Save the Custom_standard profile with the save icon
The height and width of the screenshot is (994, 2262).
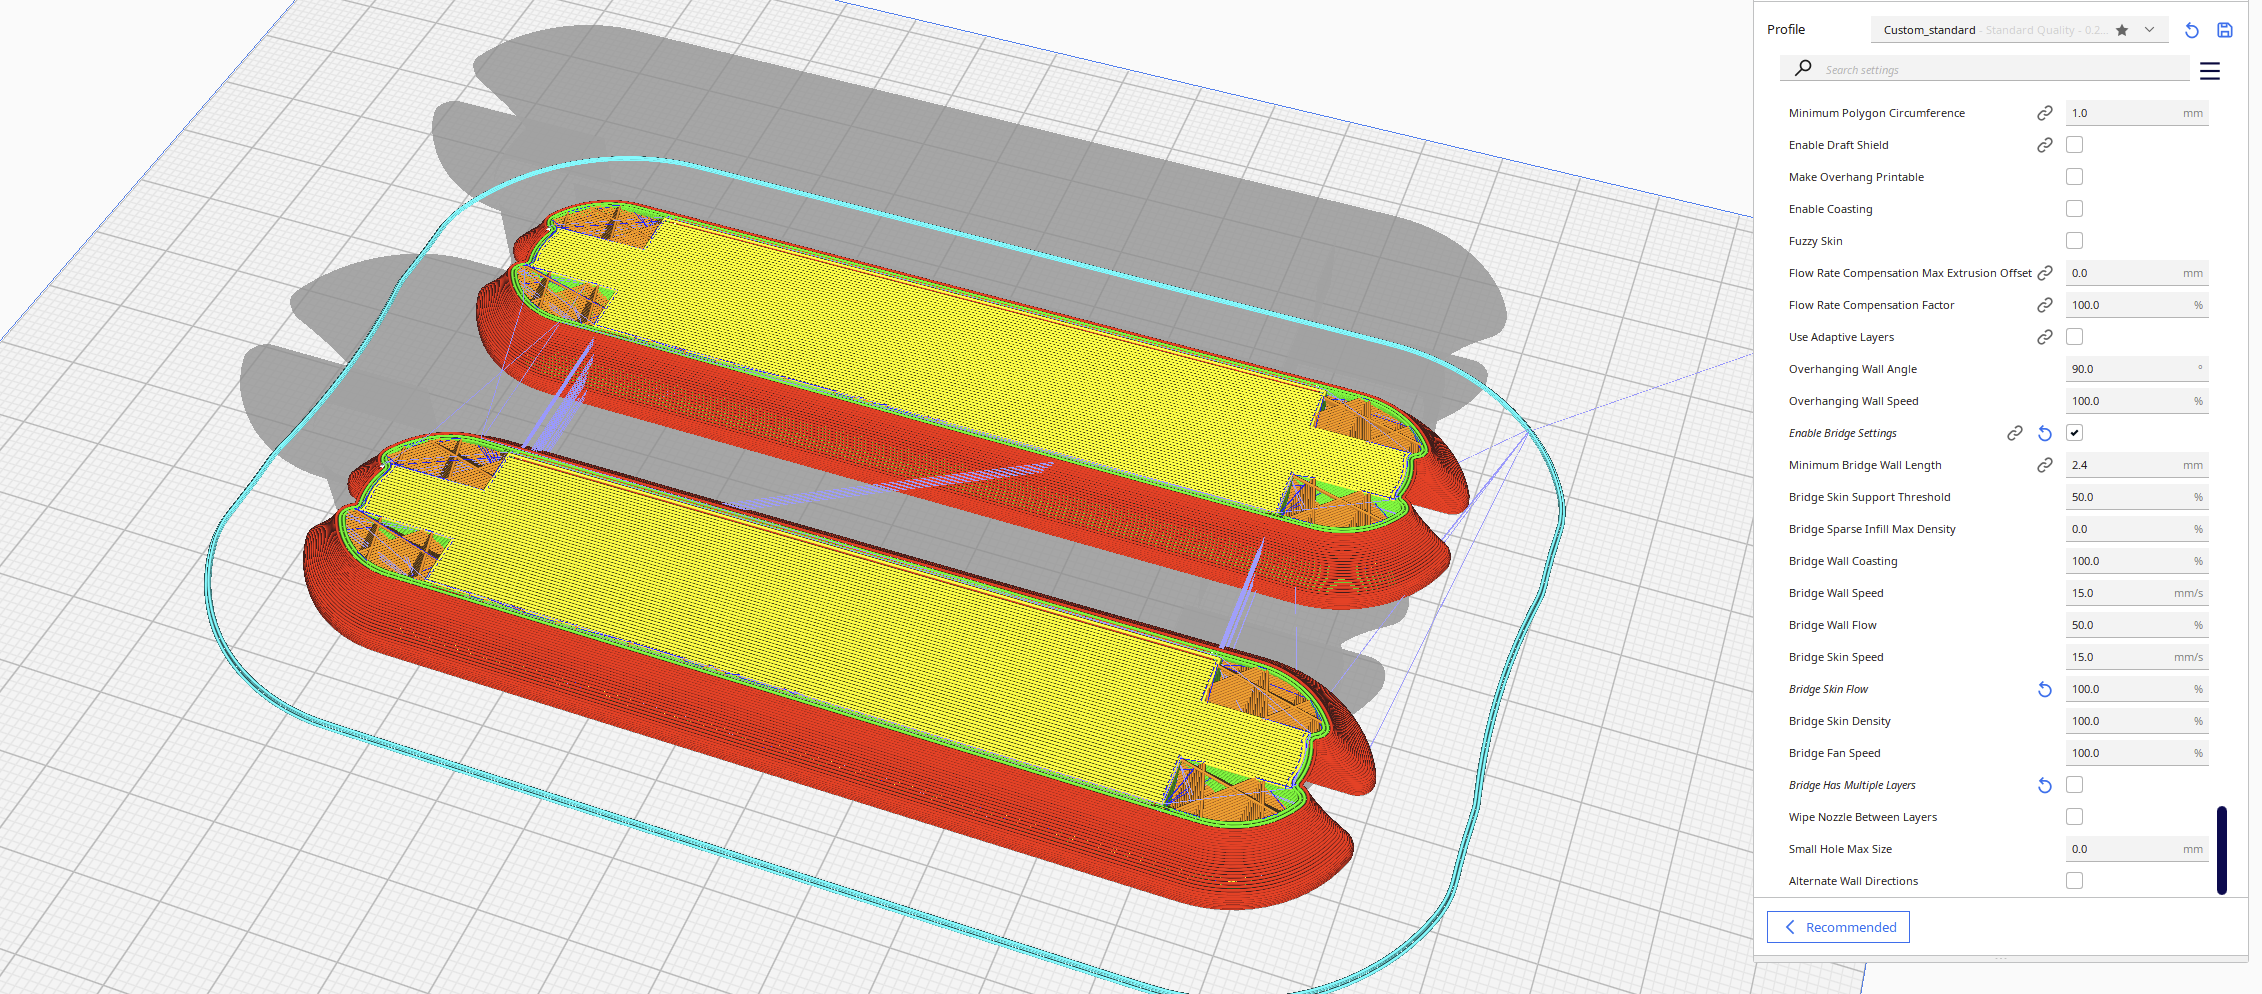coord(2224,30)
